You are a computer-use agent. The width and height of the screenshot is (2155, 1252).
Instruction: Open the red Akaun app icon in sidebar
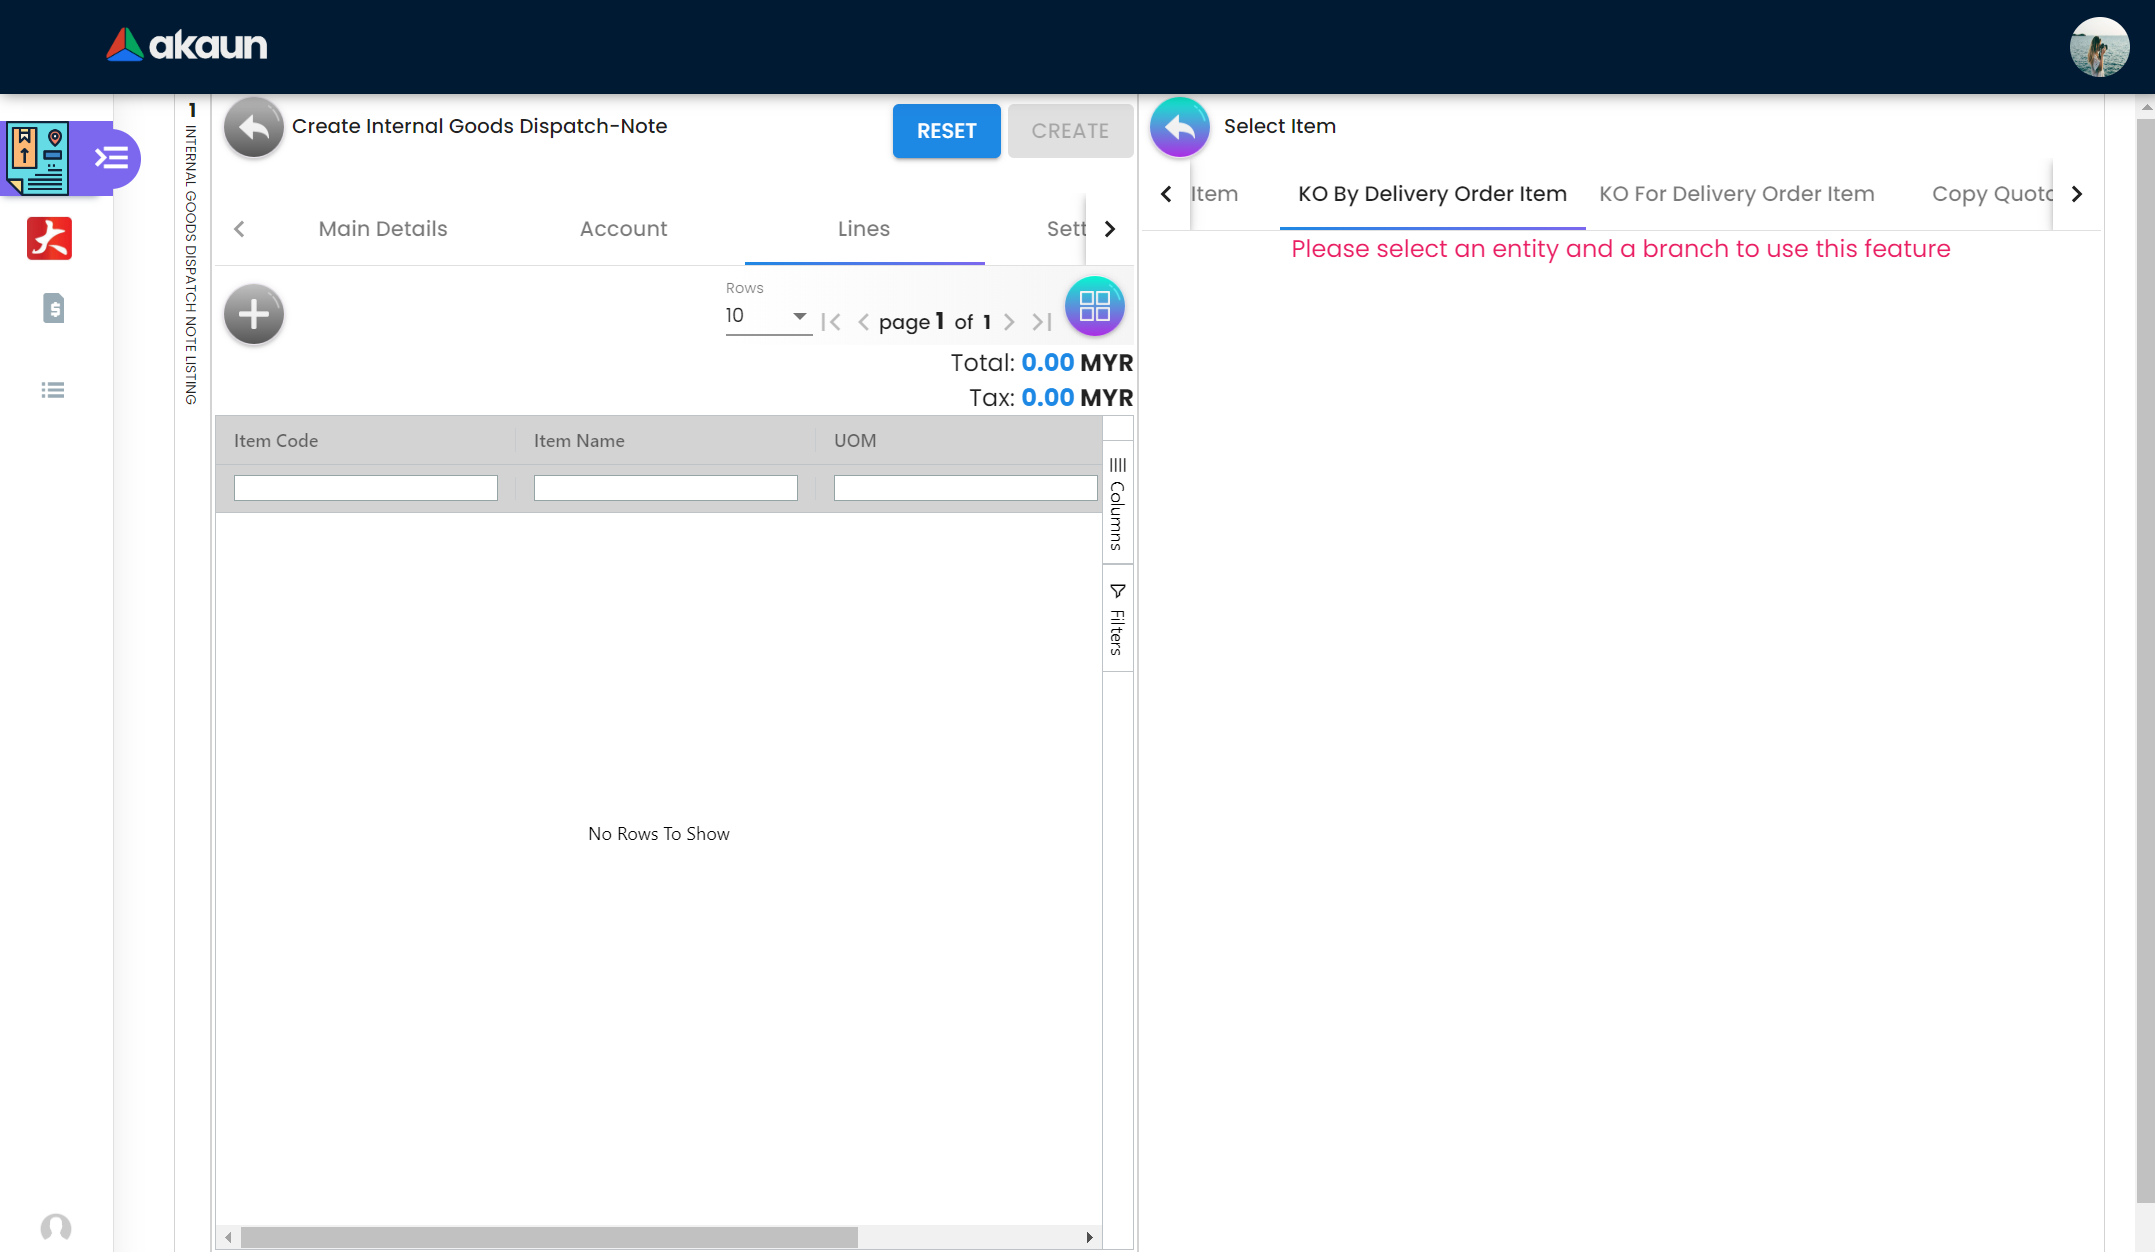tap(50, 238)
